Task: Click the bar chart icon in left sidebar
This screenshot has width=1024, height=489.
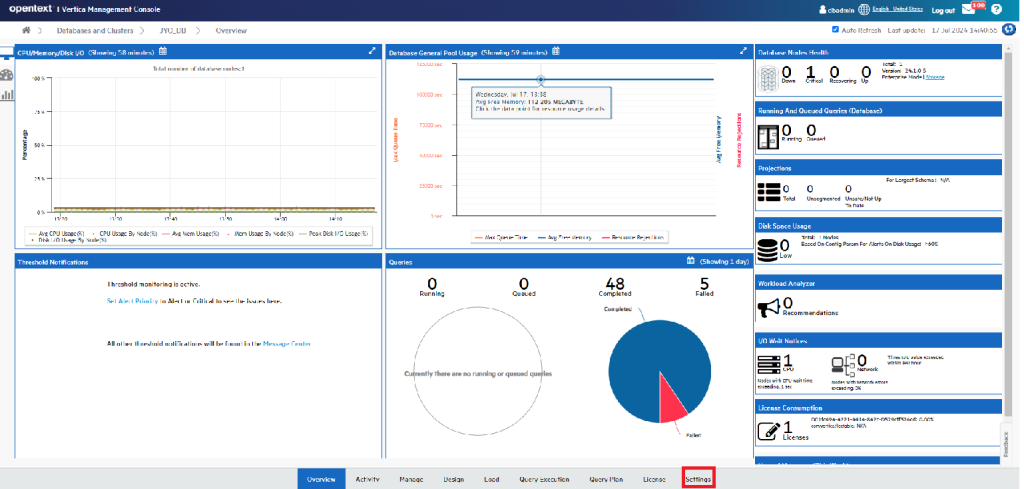Action: [7, 95]
